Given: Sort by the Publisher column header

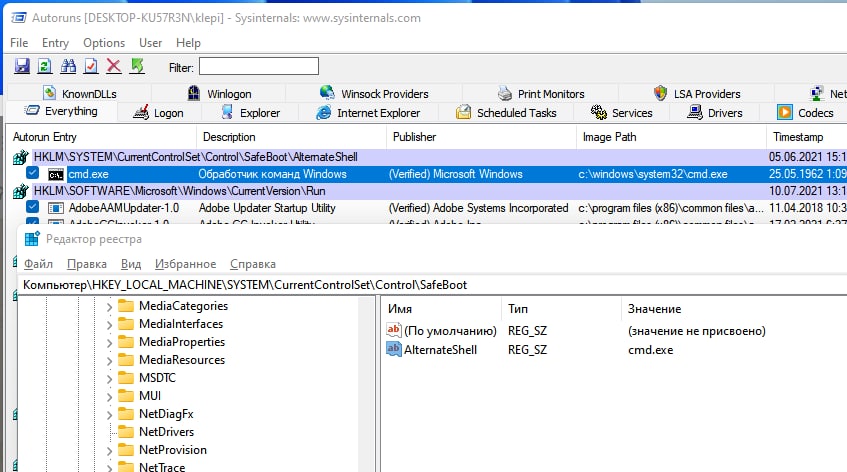Looking at the screenshot, I should (482, 137).
